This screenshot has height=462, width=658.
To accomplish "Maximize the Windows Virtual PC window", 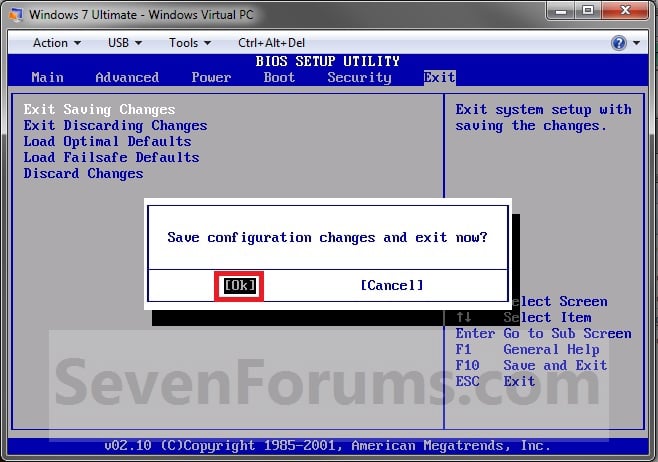I will (588, 11).
